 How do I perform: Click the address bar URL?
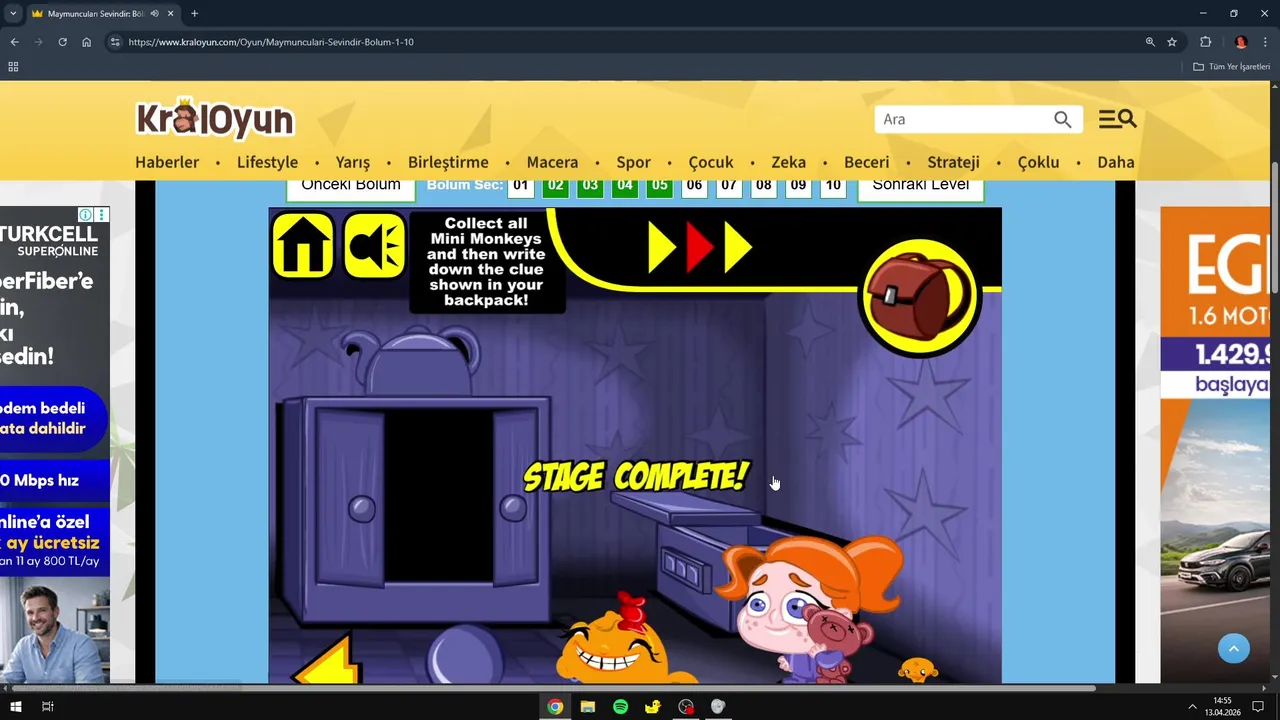(271, 42)
